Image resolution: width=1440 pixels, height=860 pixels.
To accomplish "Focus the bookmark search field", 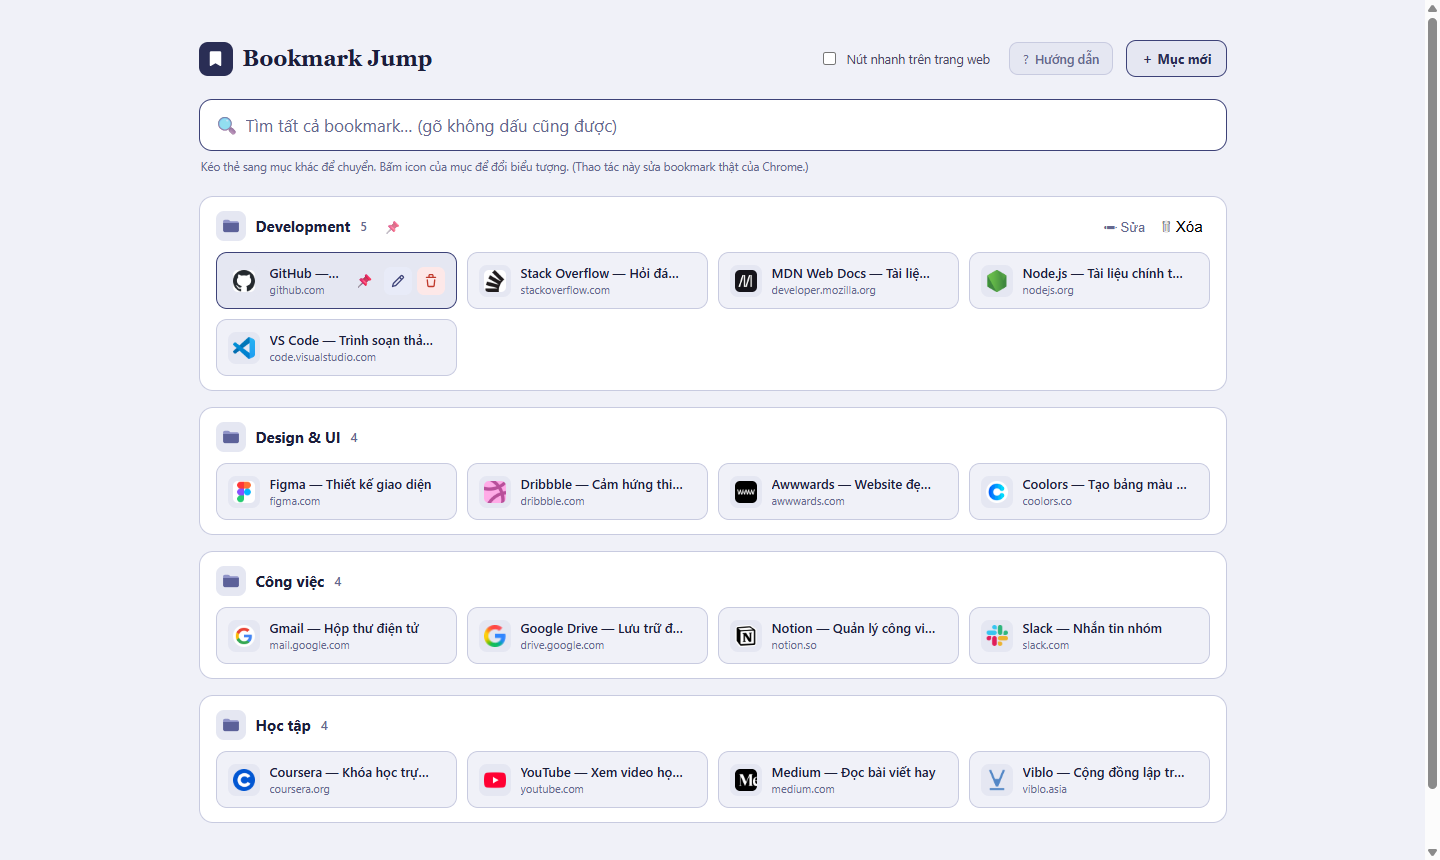I will pos(713,125).
